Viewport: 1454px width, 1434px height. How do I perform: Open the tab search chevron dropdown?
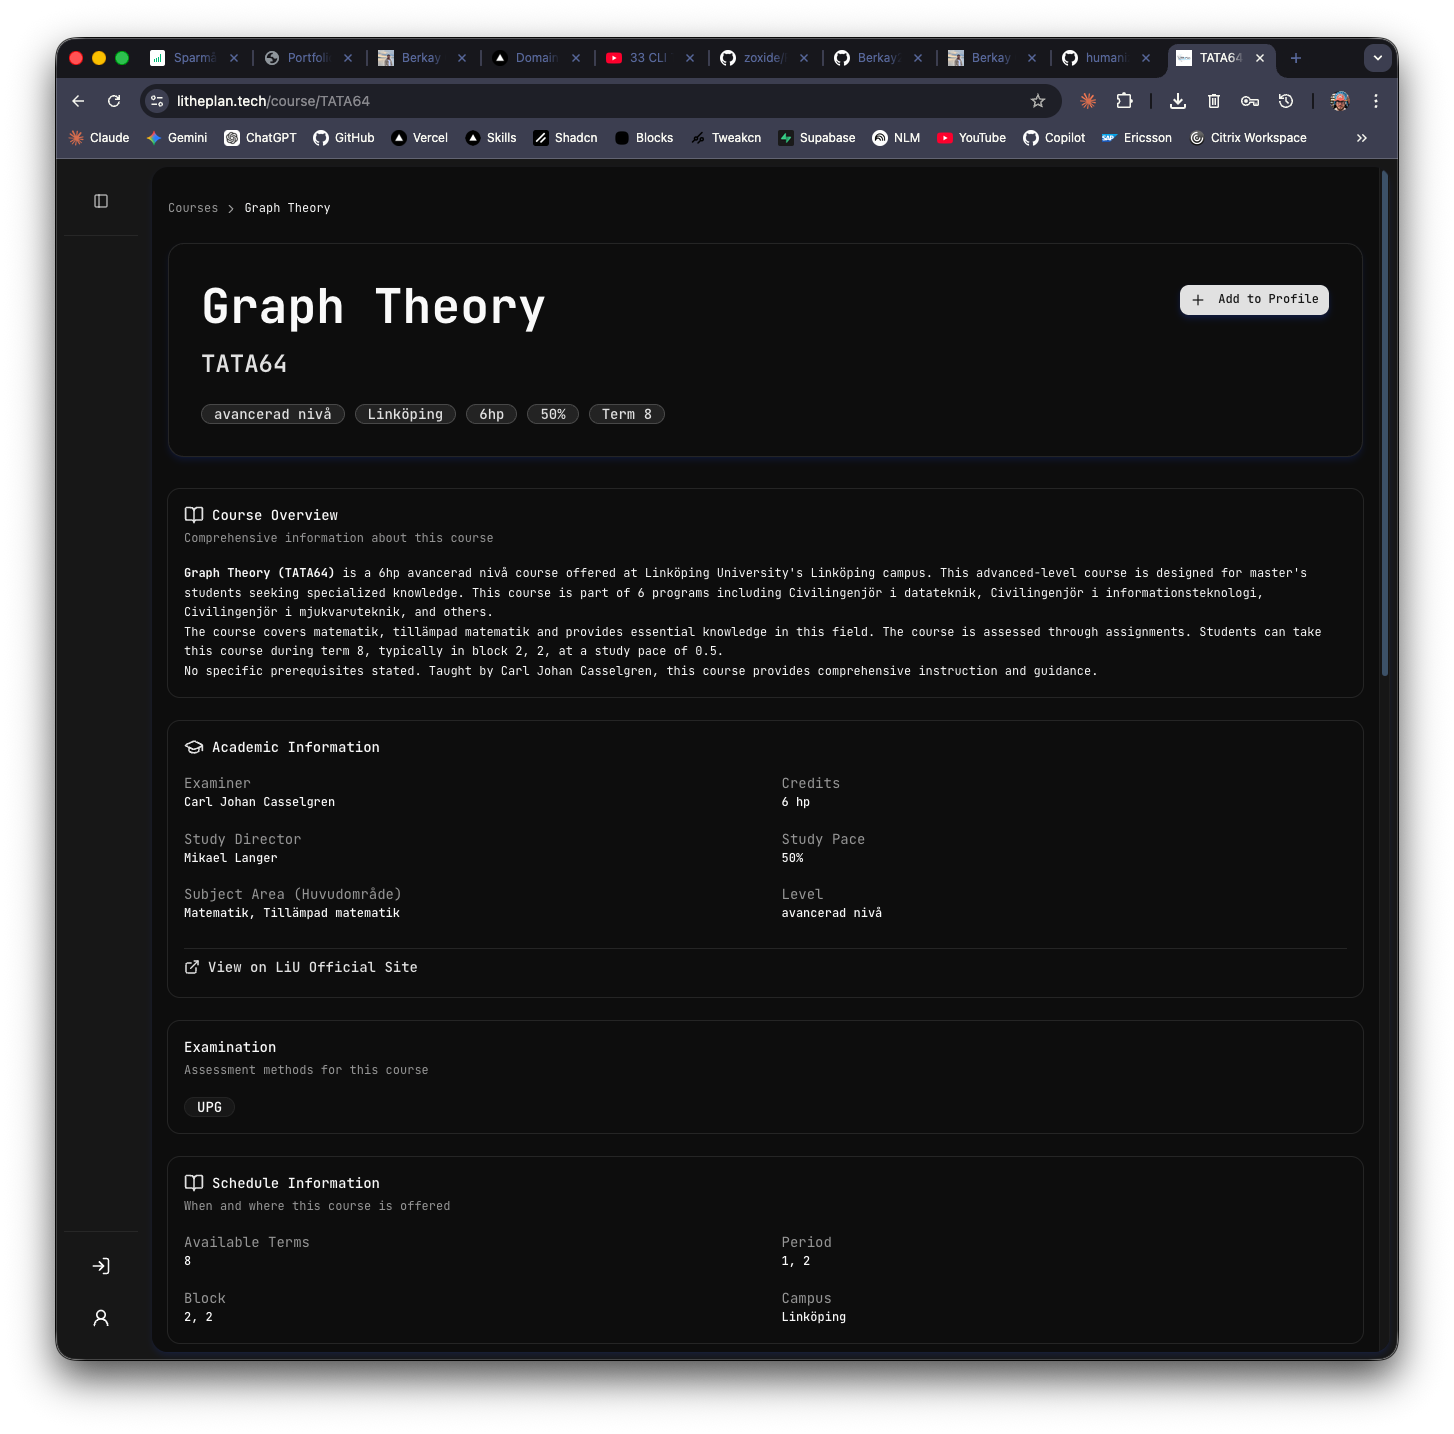[1377, 58]
